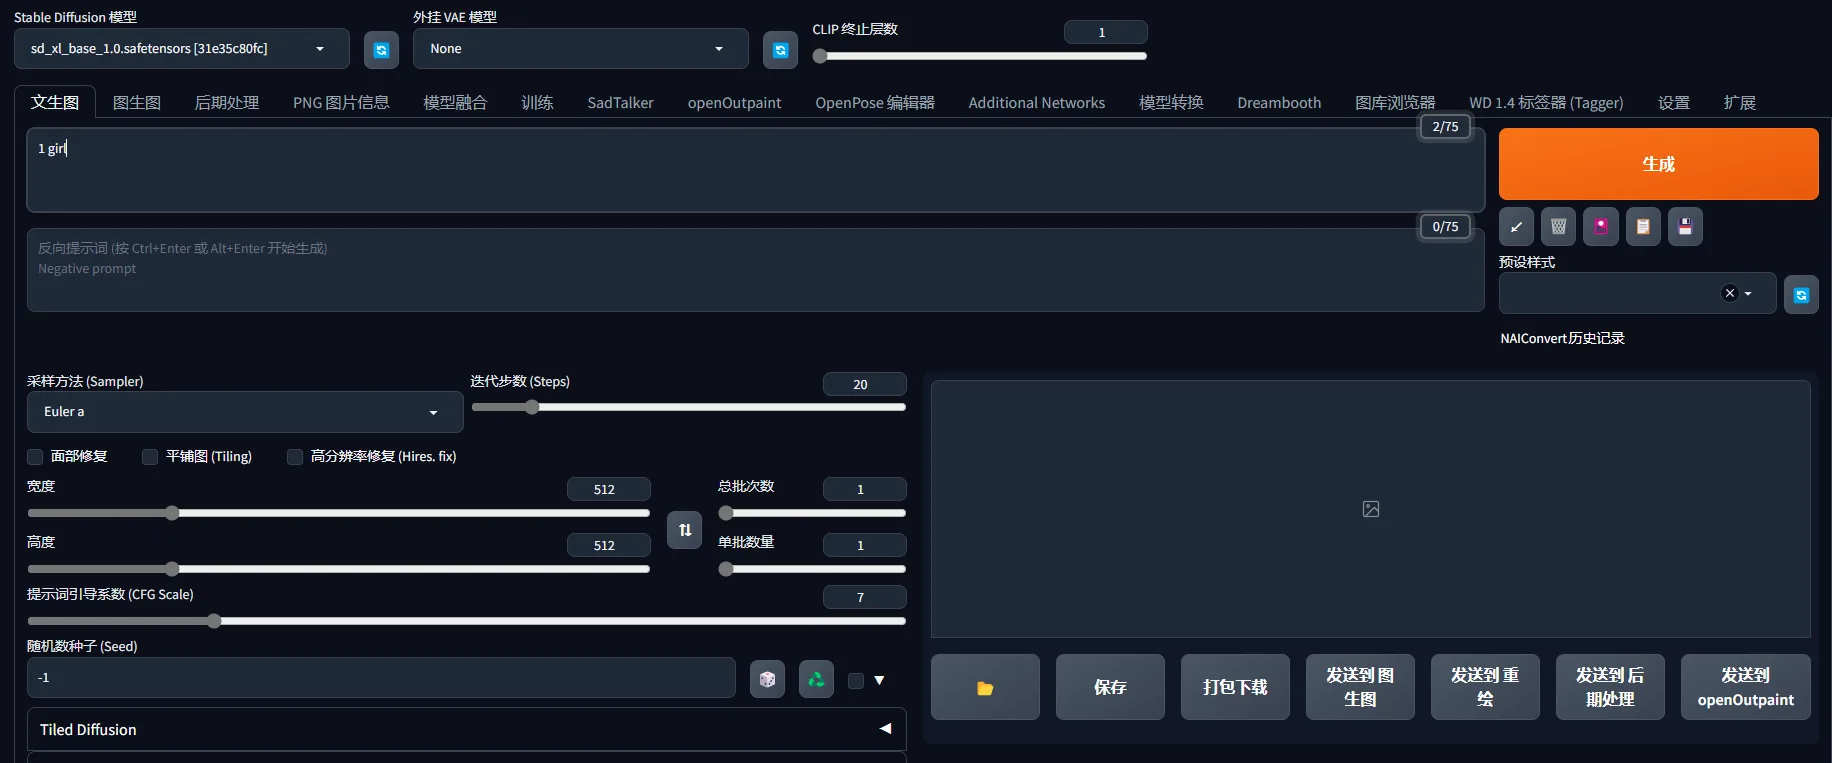Randomize the seed with the dice icon
This screenshot has width=1832, height=763.
tap(767, 680)
